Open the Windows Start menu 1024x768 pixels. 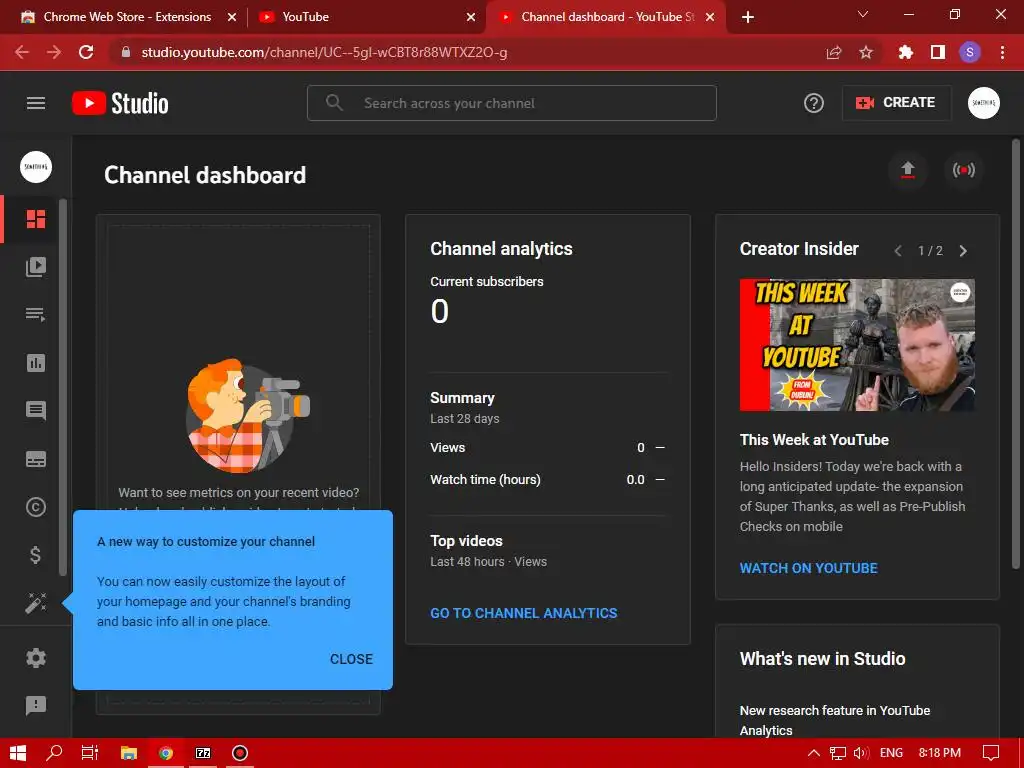click(18, 753)
